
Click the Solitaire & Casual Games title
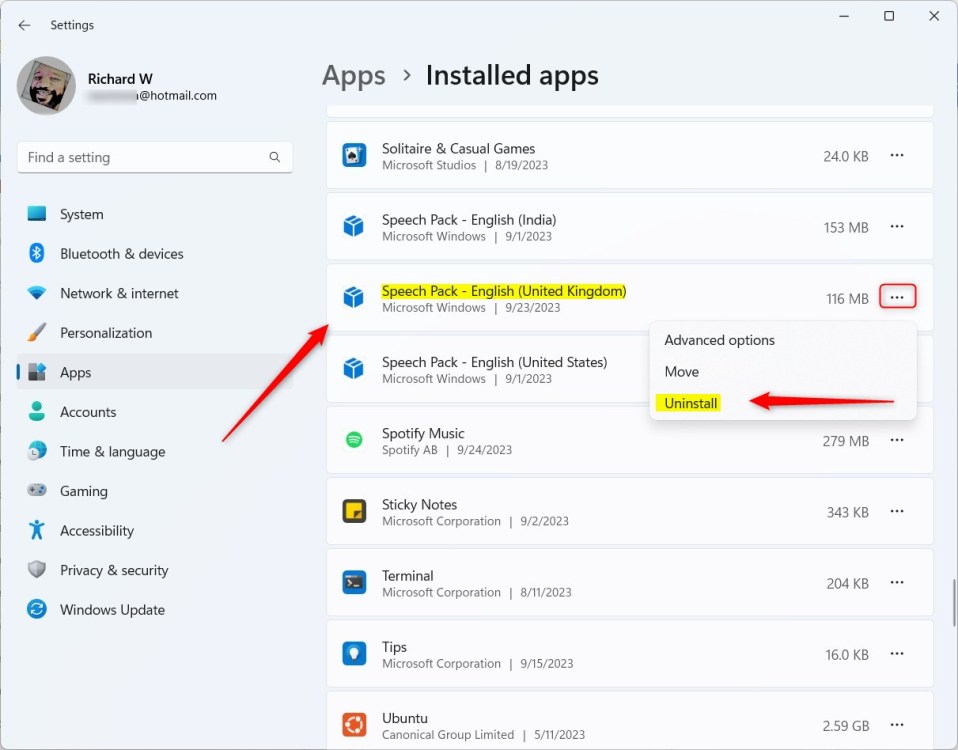tap(458, 148)
